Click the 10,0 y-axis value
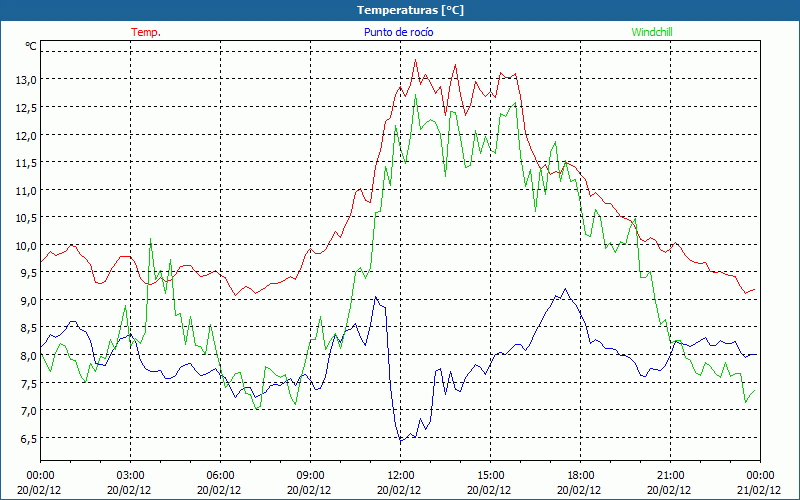Image resolution: width=800 pixels, height=500 pixels. pyautogui.click(x=26, y=245)
